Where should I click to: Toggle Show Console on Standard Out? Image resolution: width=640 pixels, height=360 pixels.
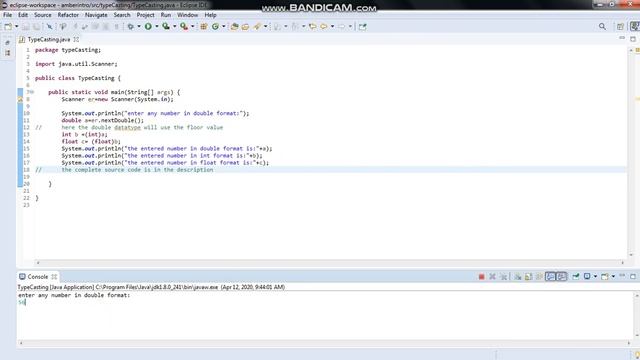point(551,277)
